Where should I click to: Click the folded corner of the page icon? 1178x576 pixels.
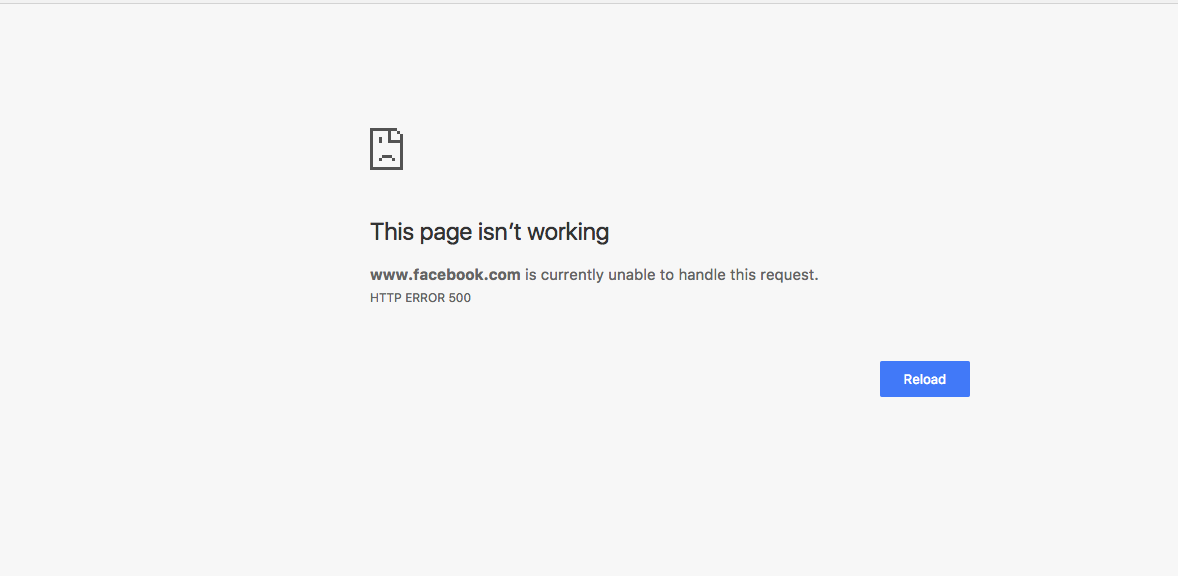397,134
